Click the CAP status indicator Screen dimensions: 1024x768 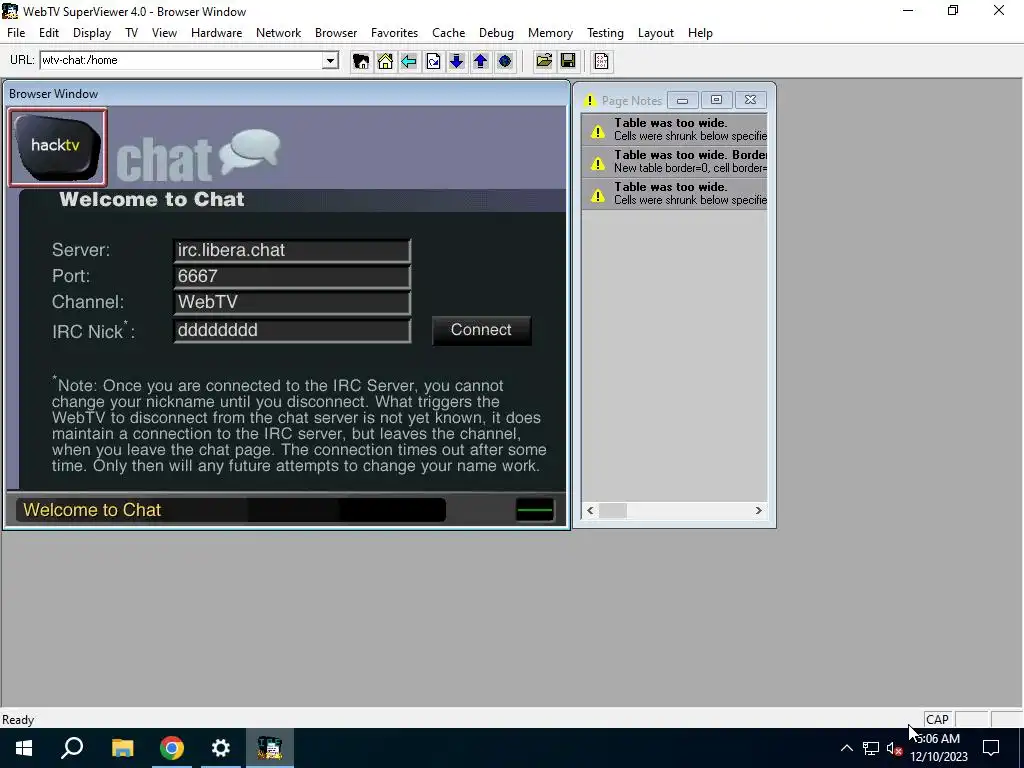point(937,720)
